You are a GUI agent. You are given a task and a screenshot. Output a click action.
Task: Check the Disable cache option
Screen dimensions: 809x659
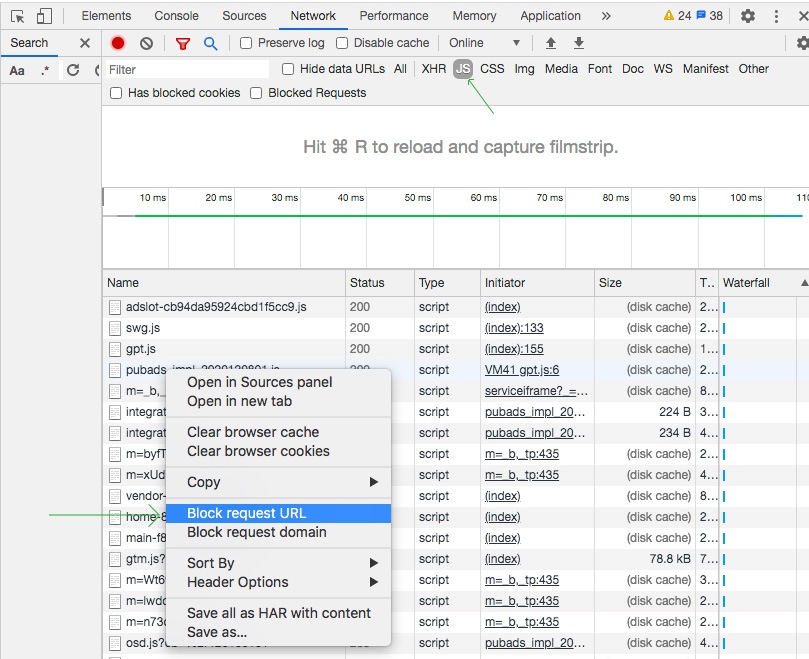pyautogui.click(x=342, y=43)
